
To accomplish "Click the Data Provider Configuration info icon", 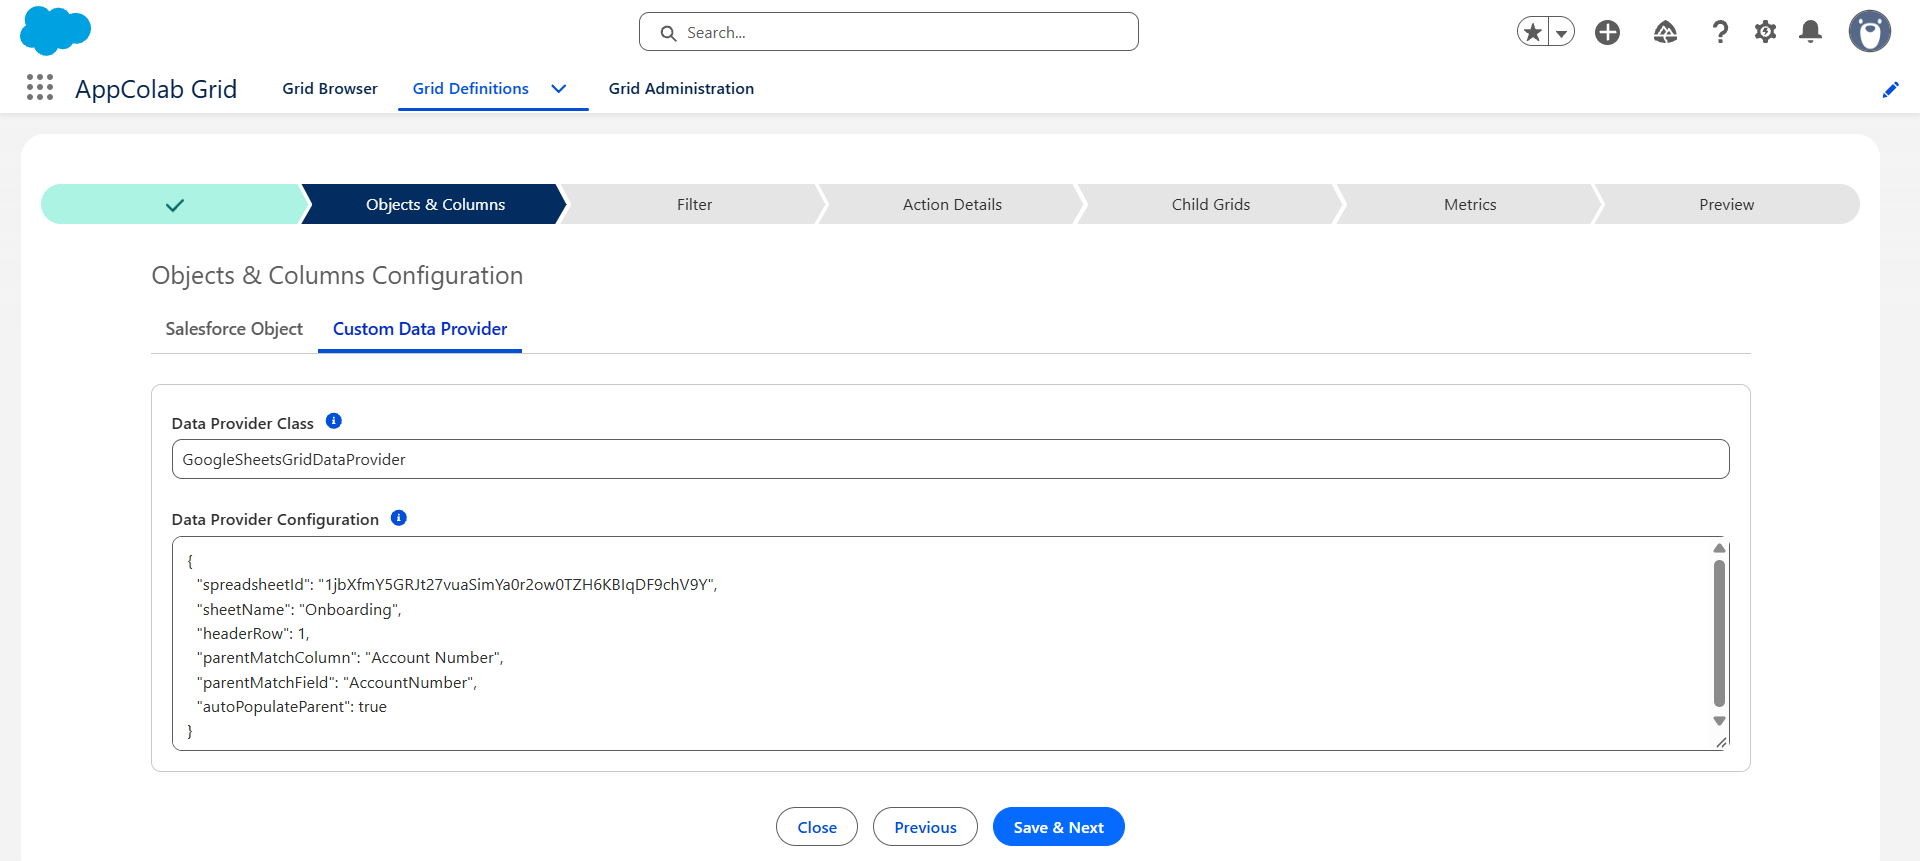I will coord(399,517).
